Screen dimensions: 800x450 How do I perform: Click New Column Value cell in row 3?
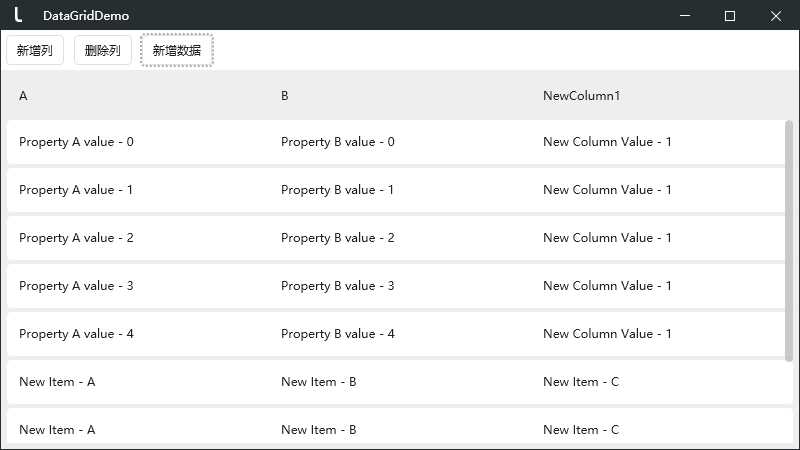658,286
